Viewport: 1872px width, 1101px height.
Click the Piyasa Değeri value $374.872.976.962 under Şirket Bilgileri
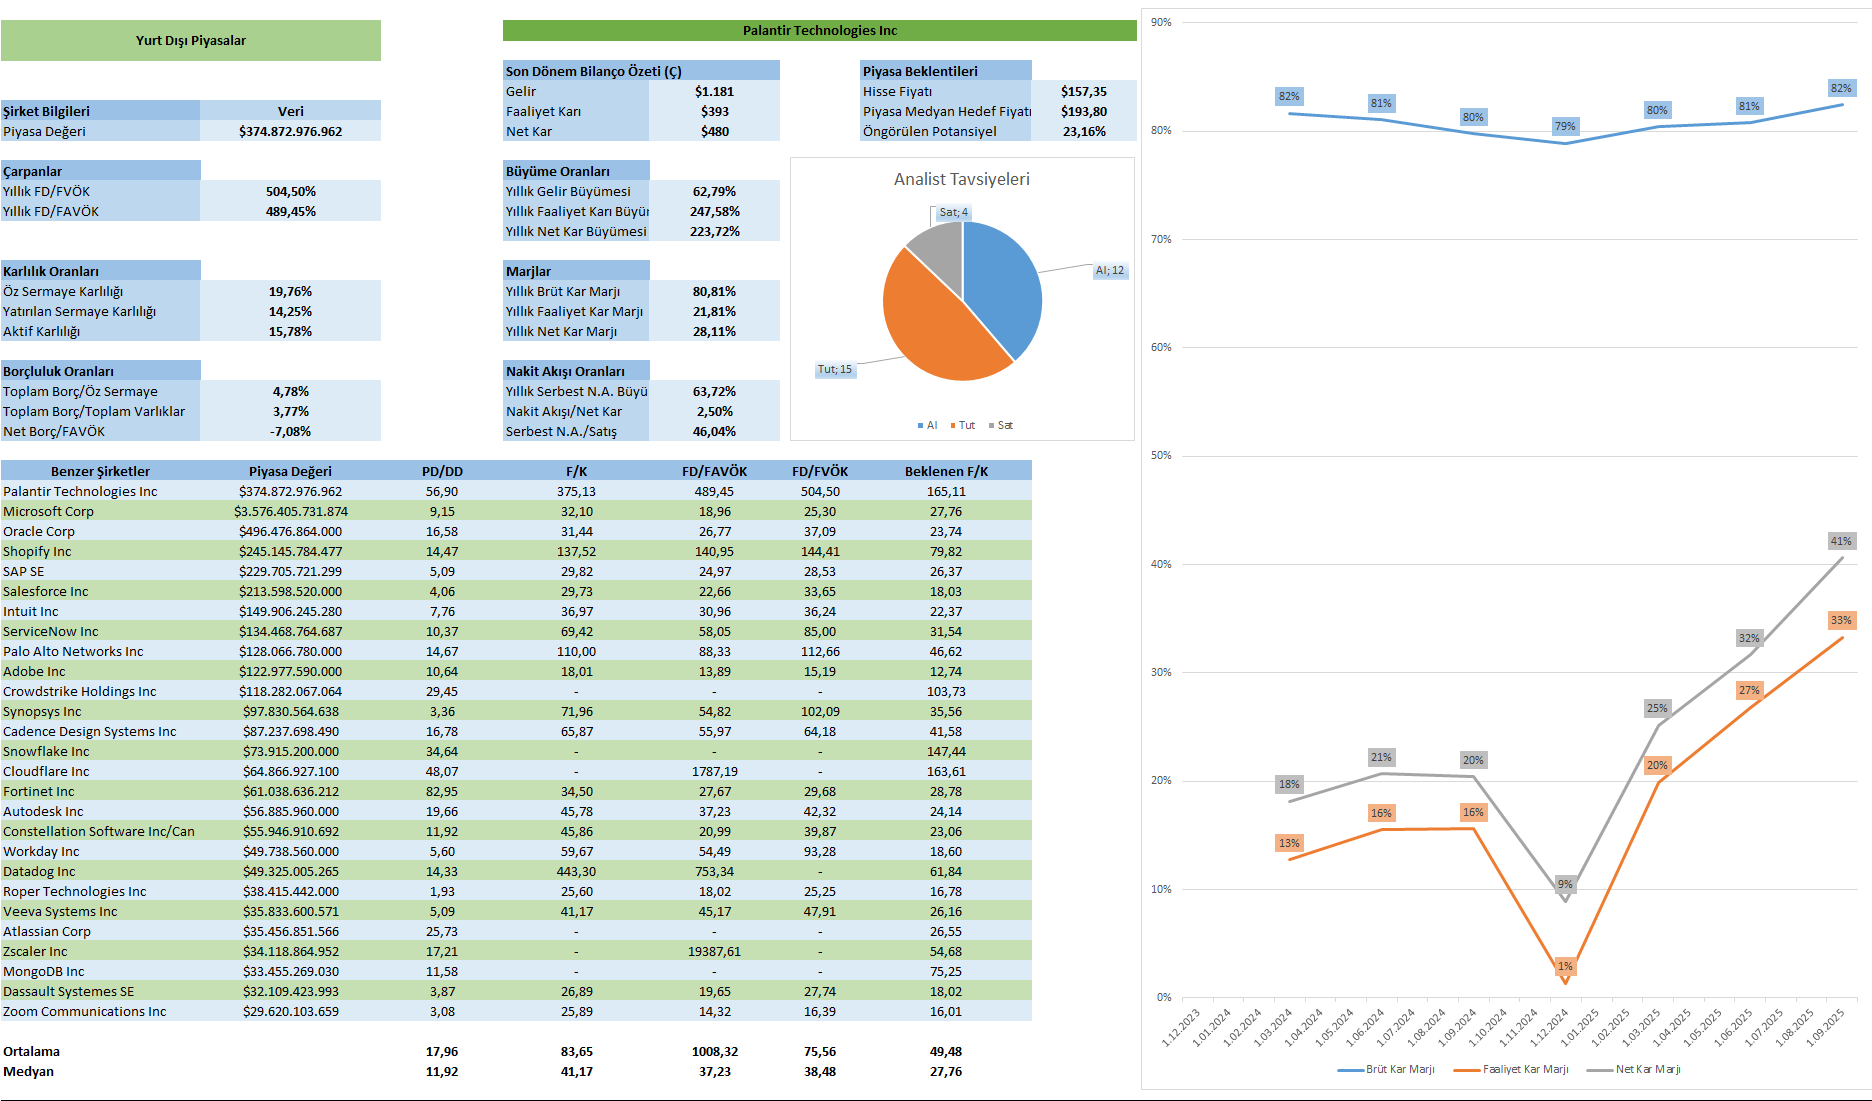[290, 131]
